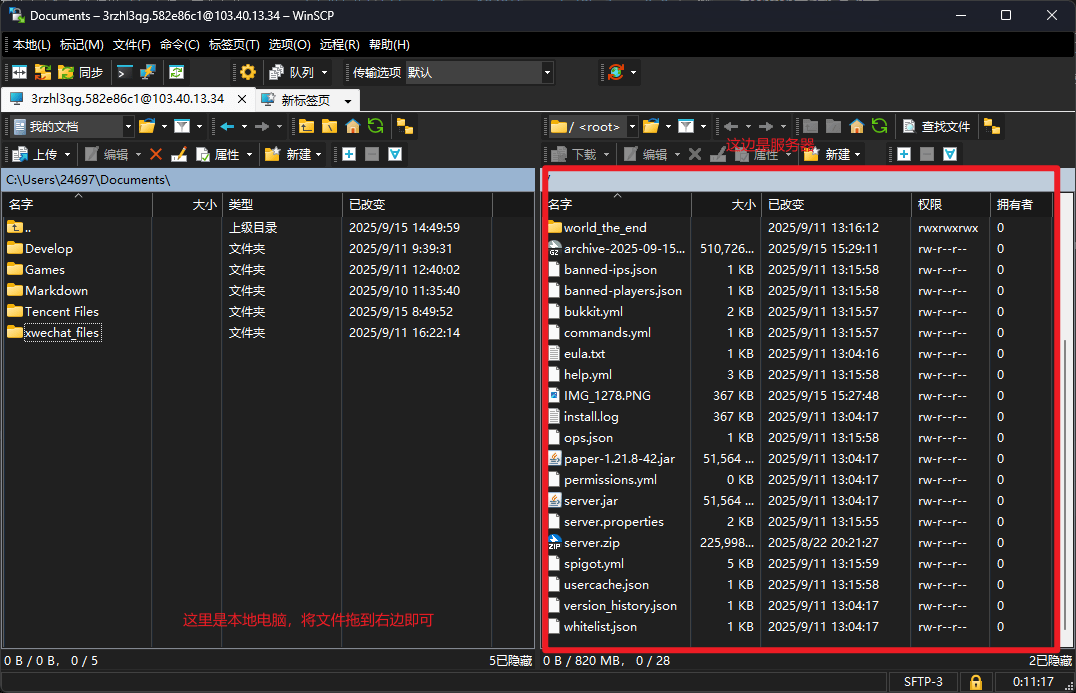Screen dimensions: 1076x693
Task: Click the 上传 upload button
Action: tap(37, 154)
